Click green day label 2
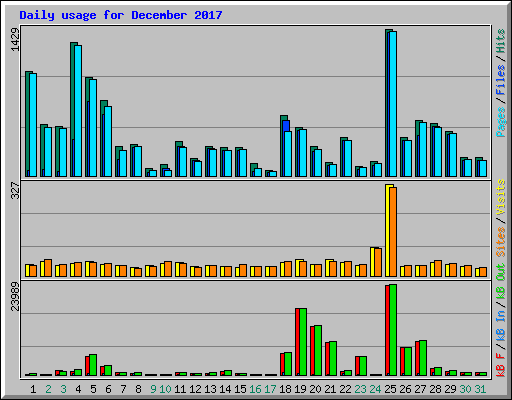Image resolution: width=512 pixels, height=400 pixels. pos(48,389)
